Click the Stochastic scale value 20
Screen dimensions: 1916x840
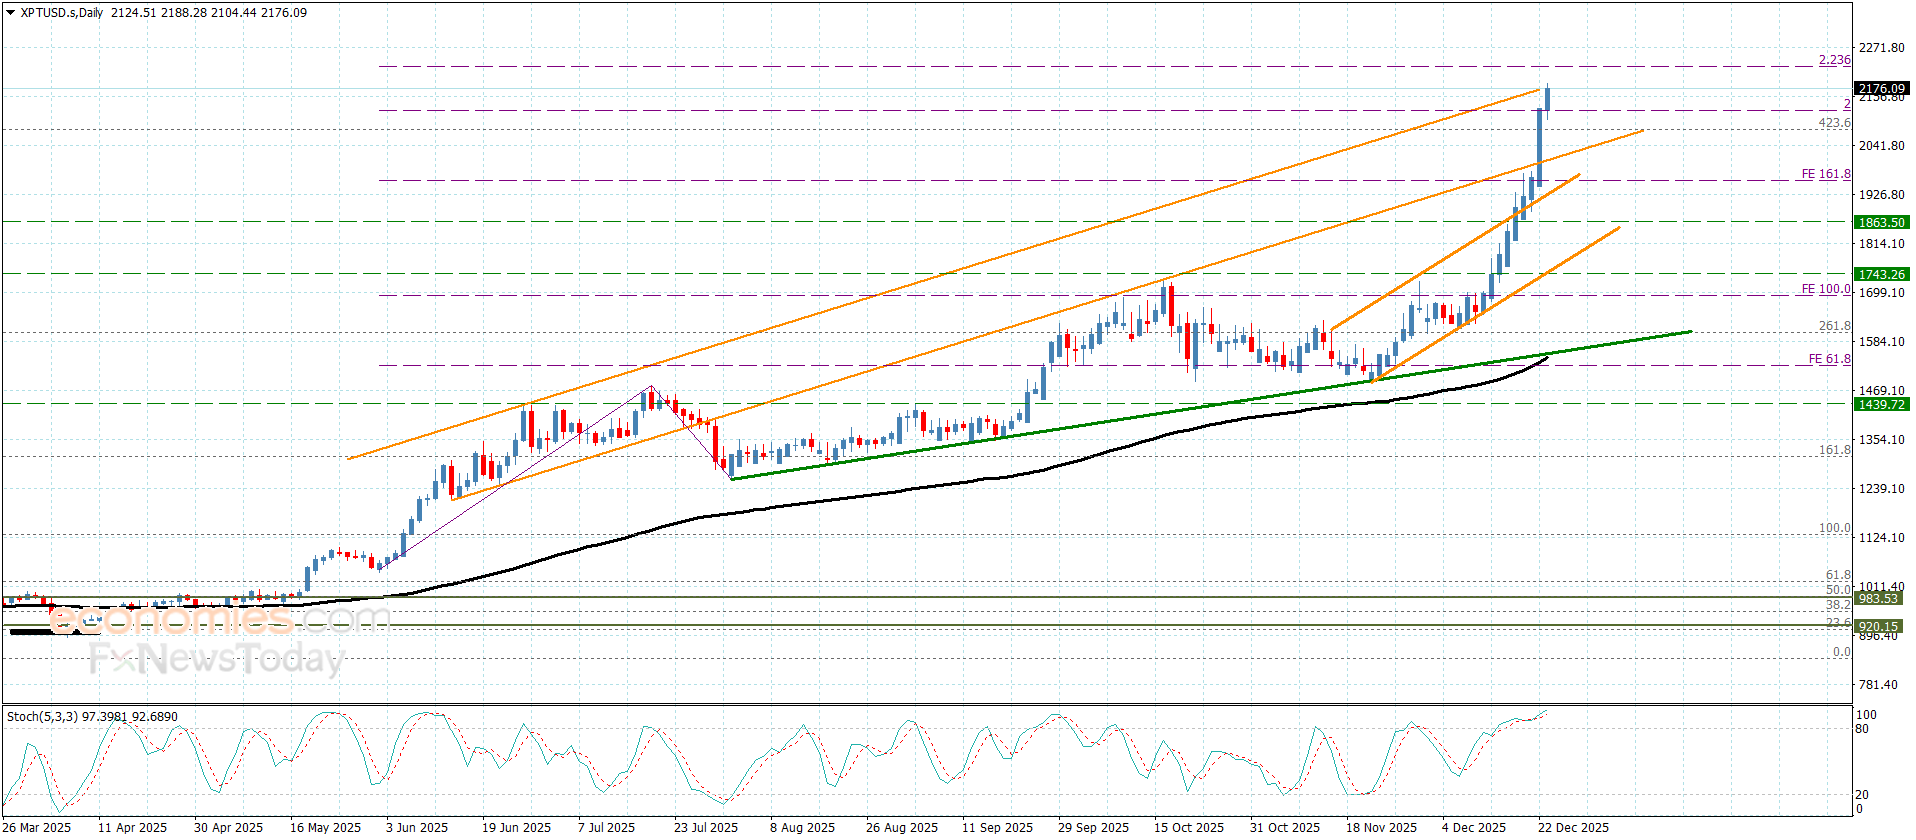click(1862, 795)
